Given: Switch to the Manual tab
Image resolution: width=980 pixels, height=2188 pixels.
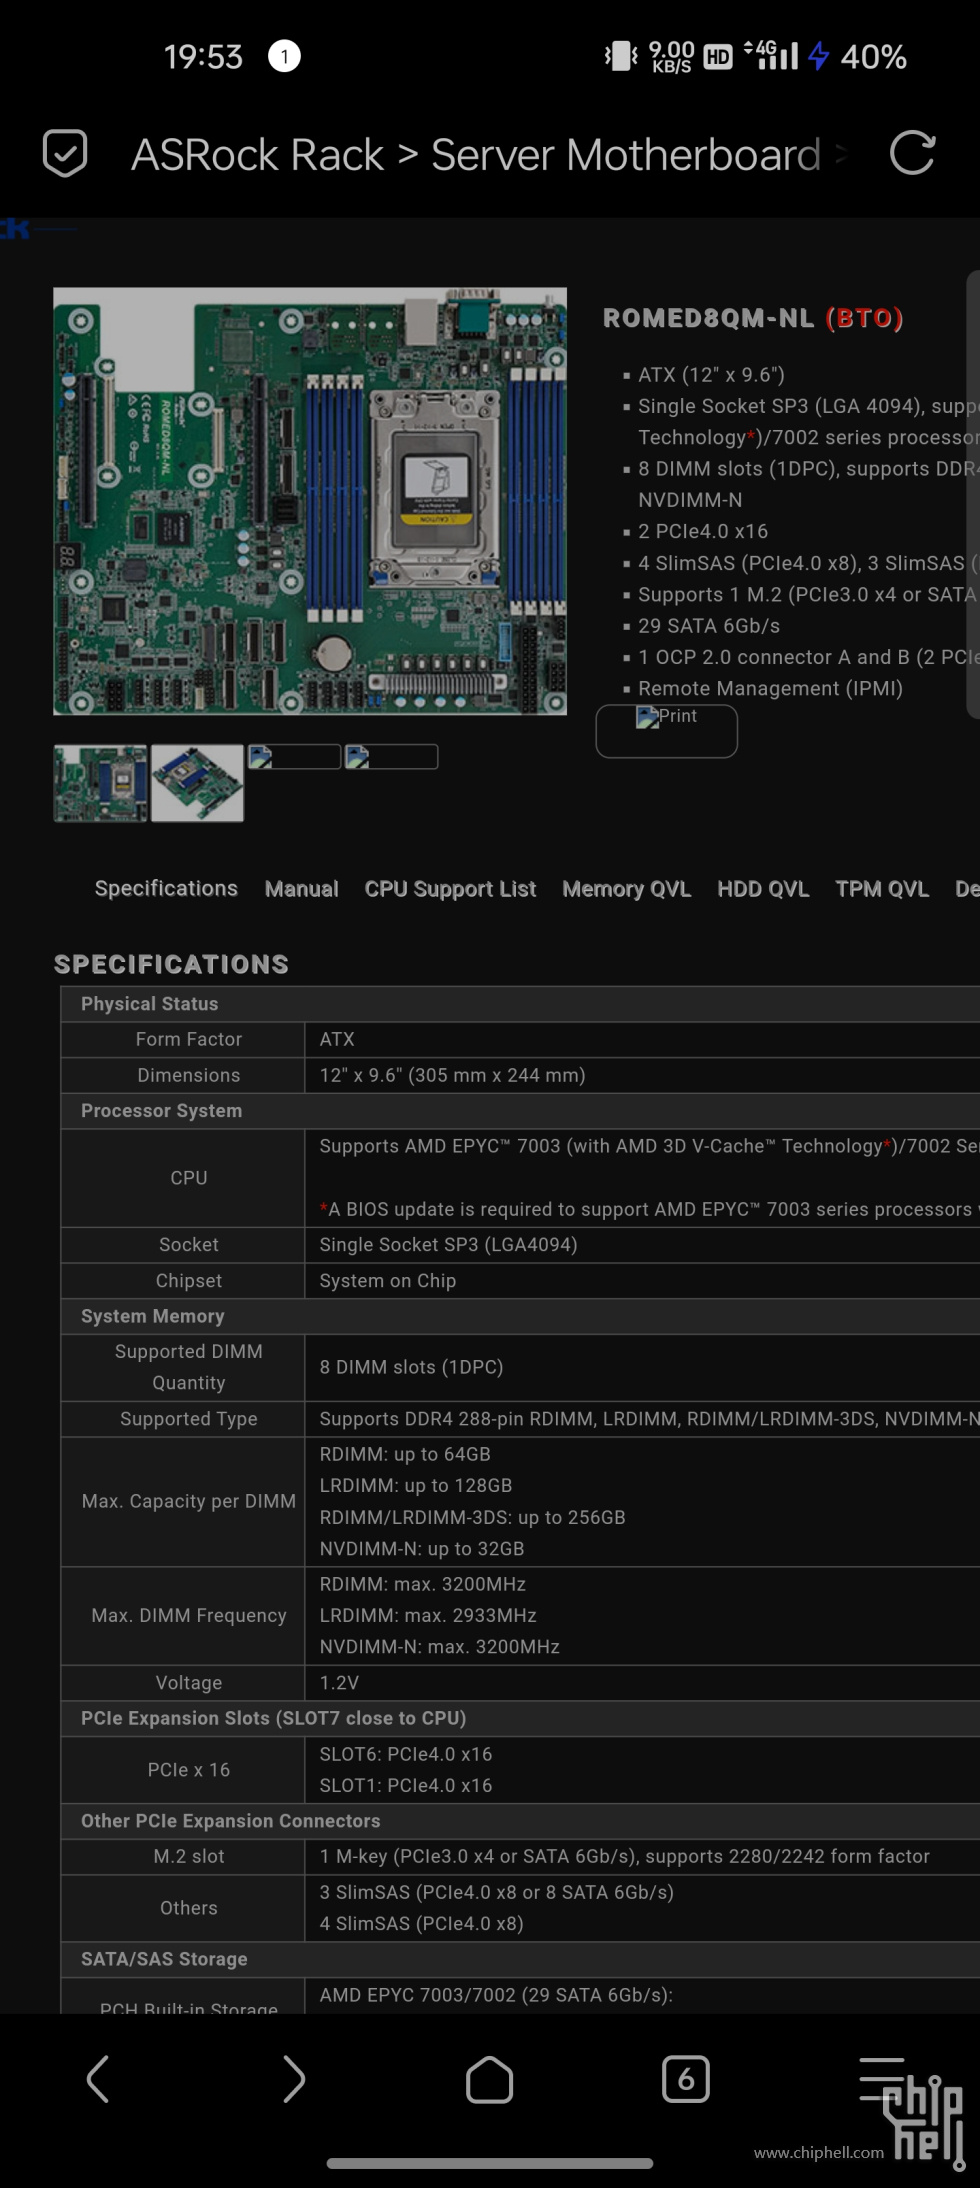Looking at the screenshot, I should click(x=301, y=888).
